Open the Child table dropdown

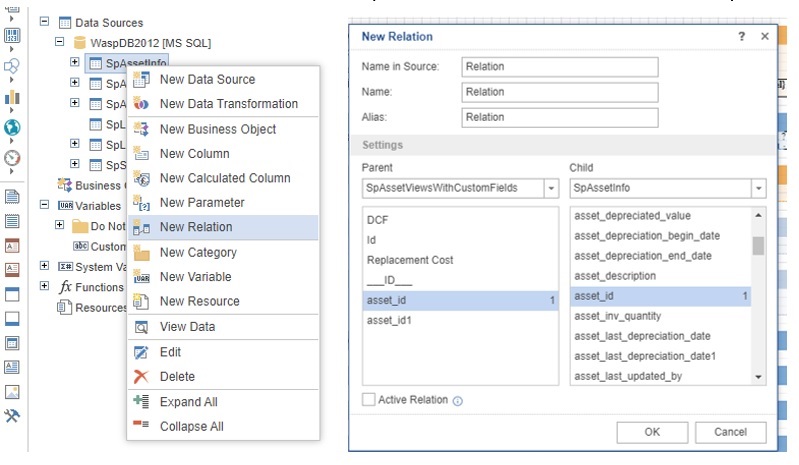[x=758, y=188]
